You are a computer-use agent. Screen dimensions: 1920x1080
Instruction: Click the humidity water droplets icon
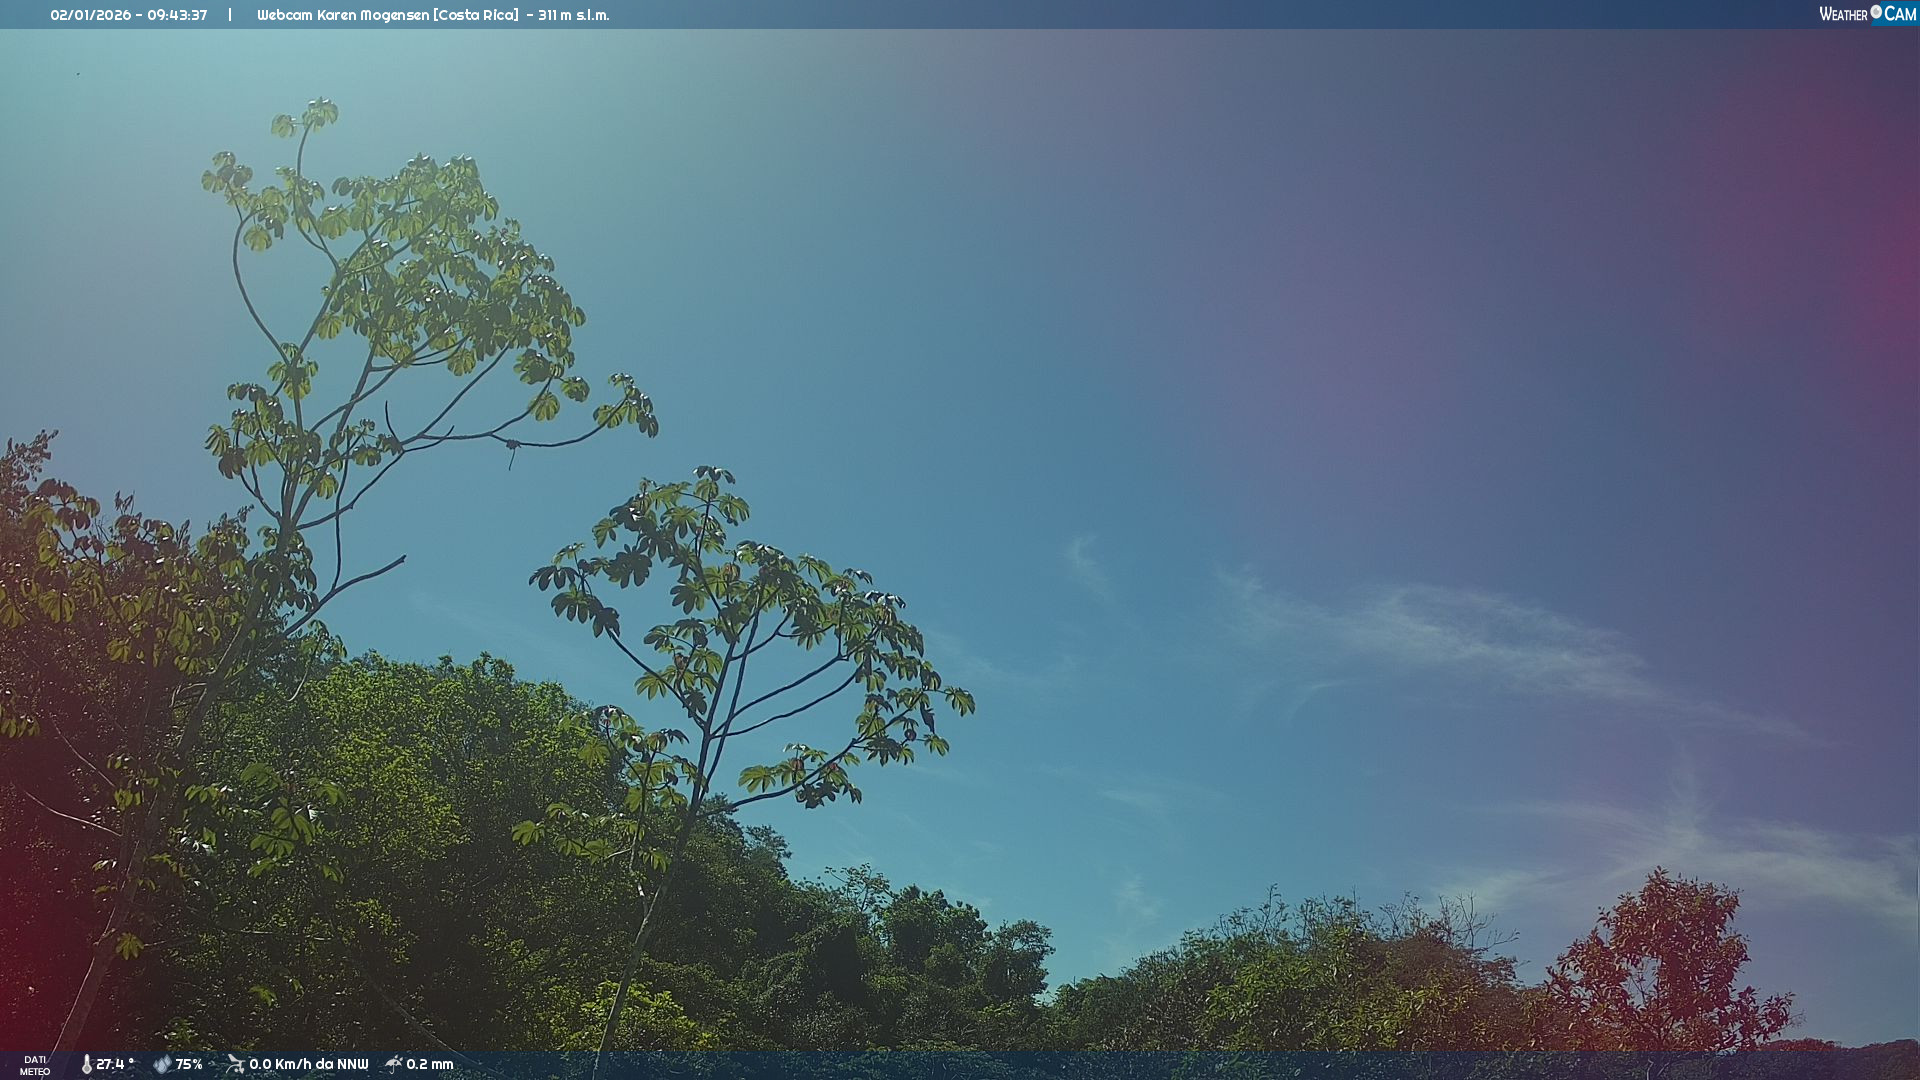click(162, 1064)
